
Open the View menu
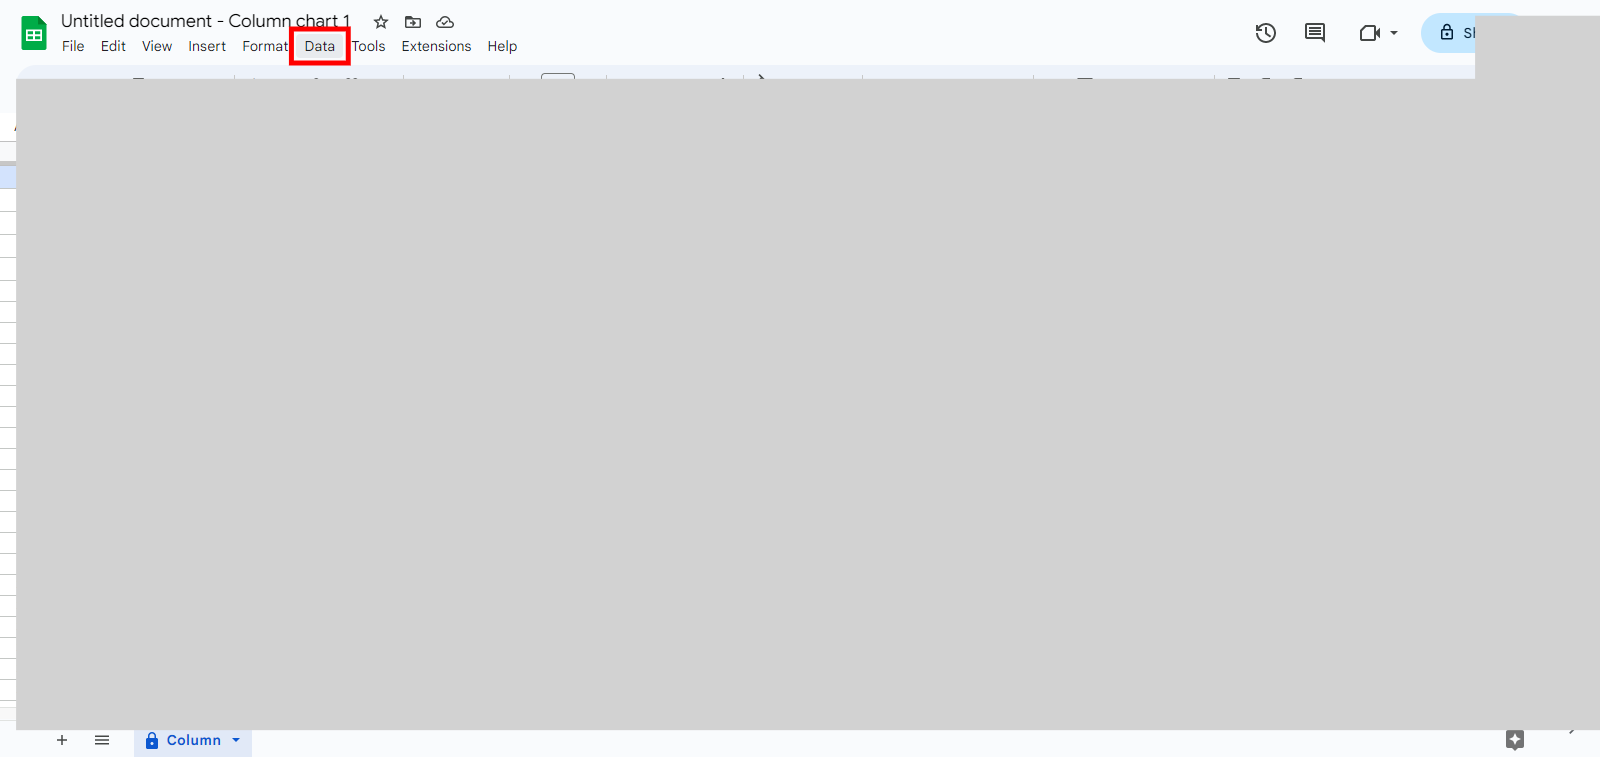(x=157, y=46)
